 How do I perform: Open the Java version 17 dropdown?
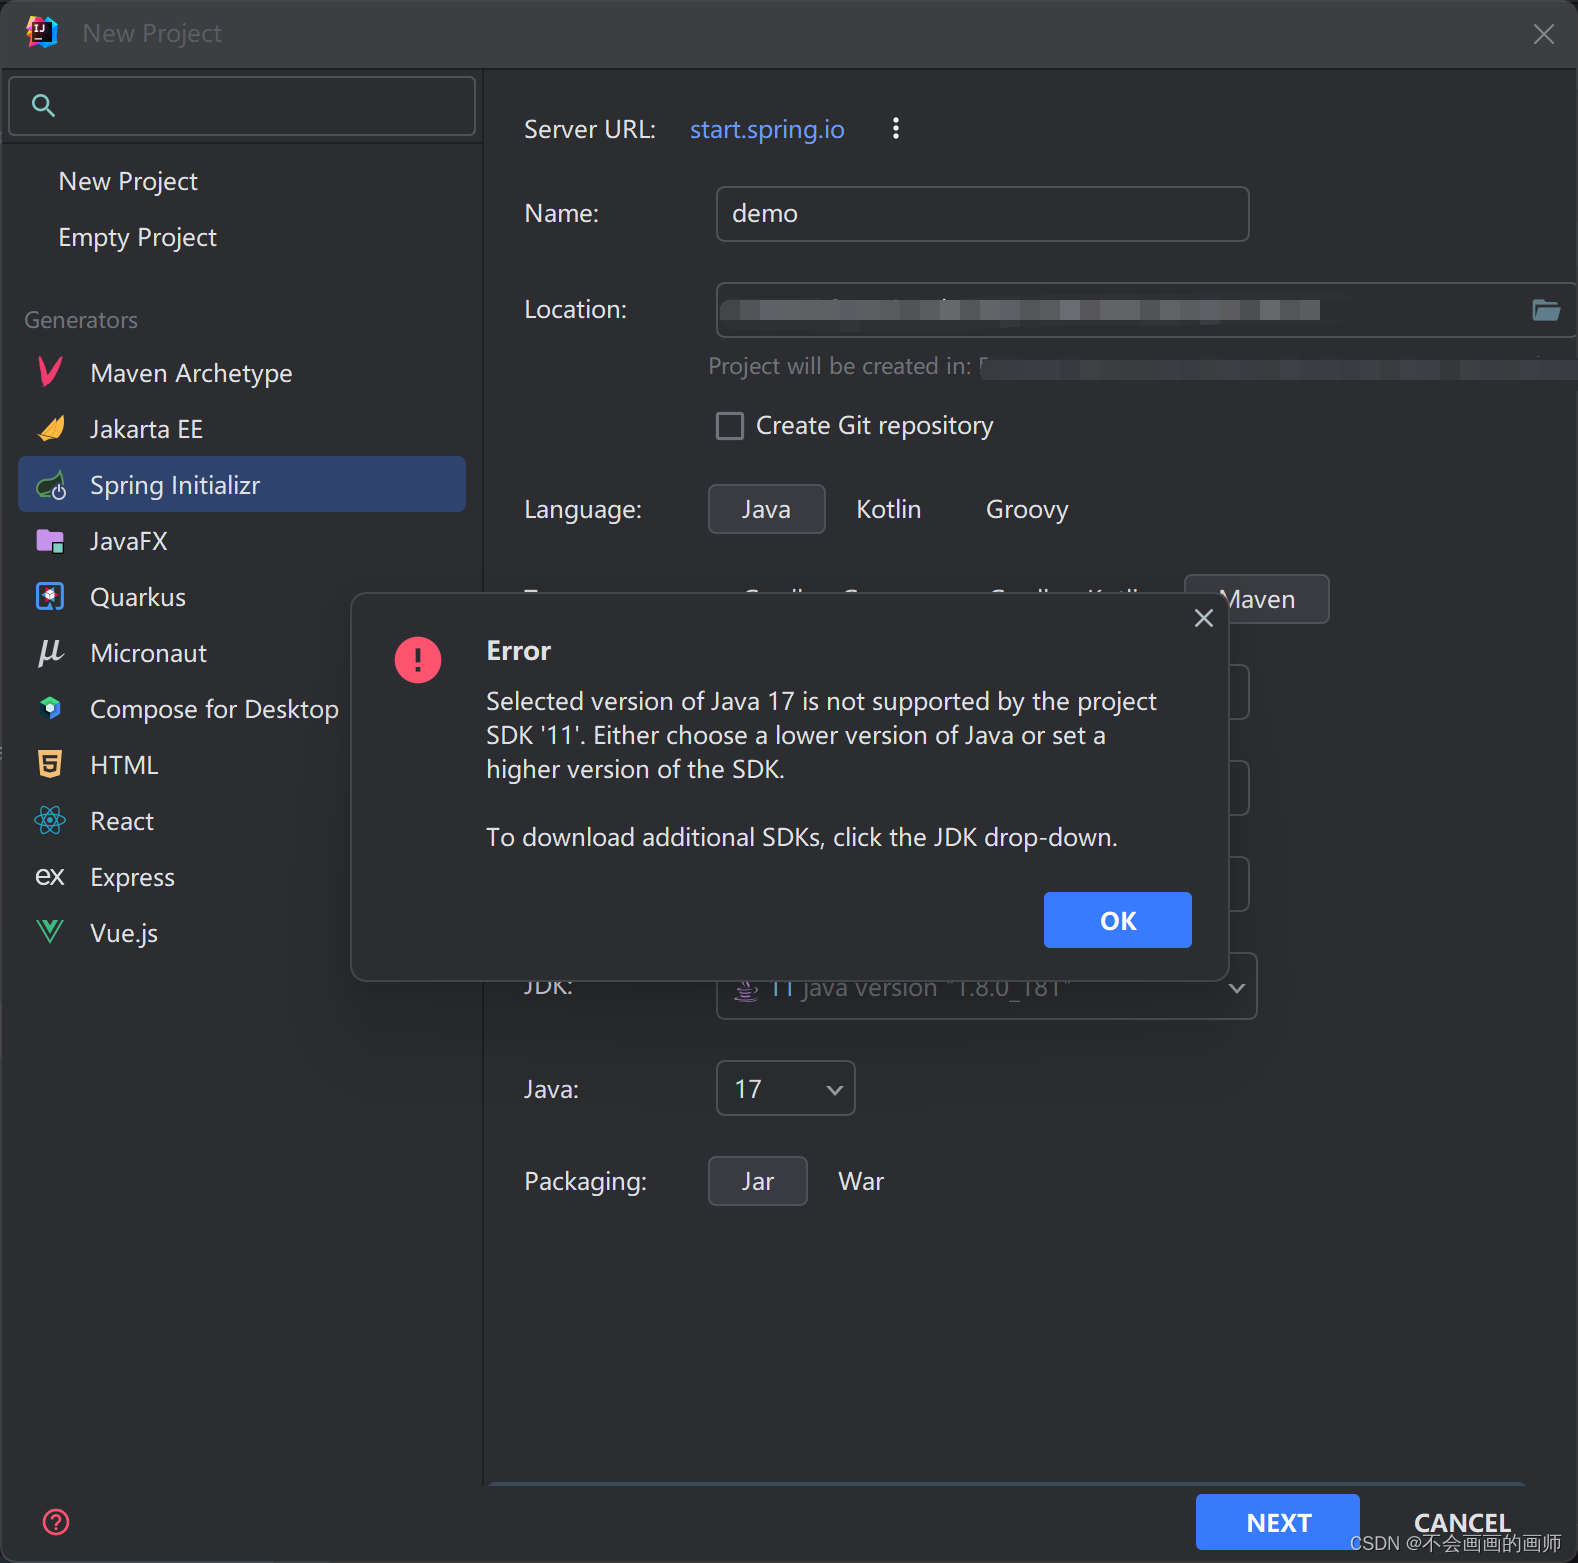[x=786, y=1088]
